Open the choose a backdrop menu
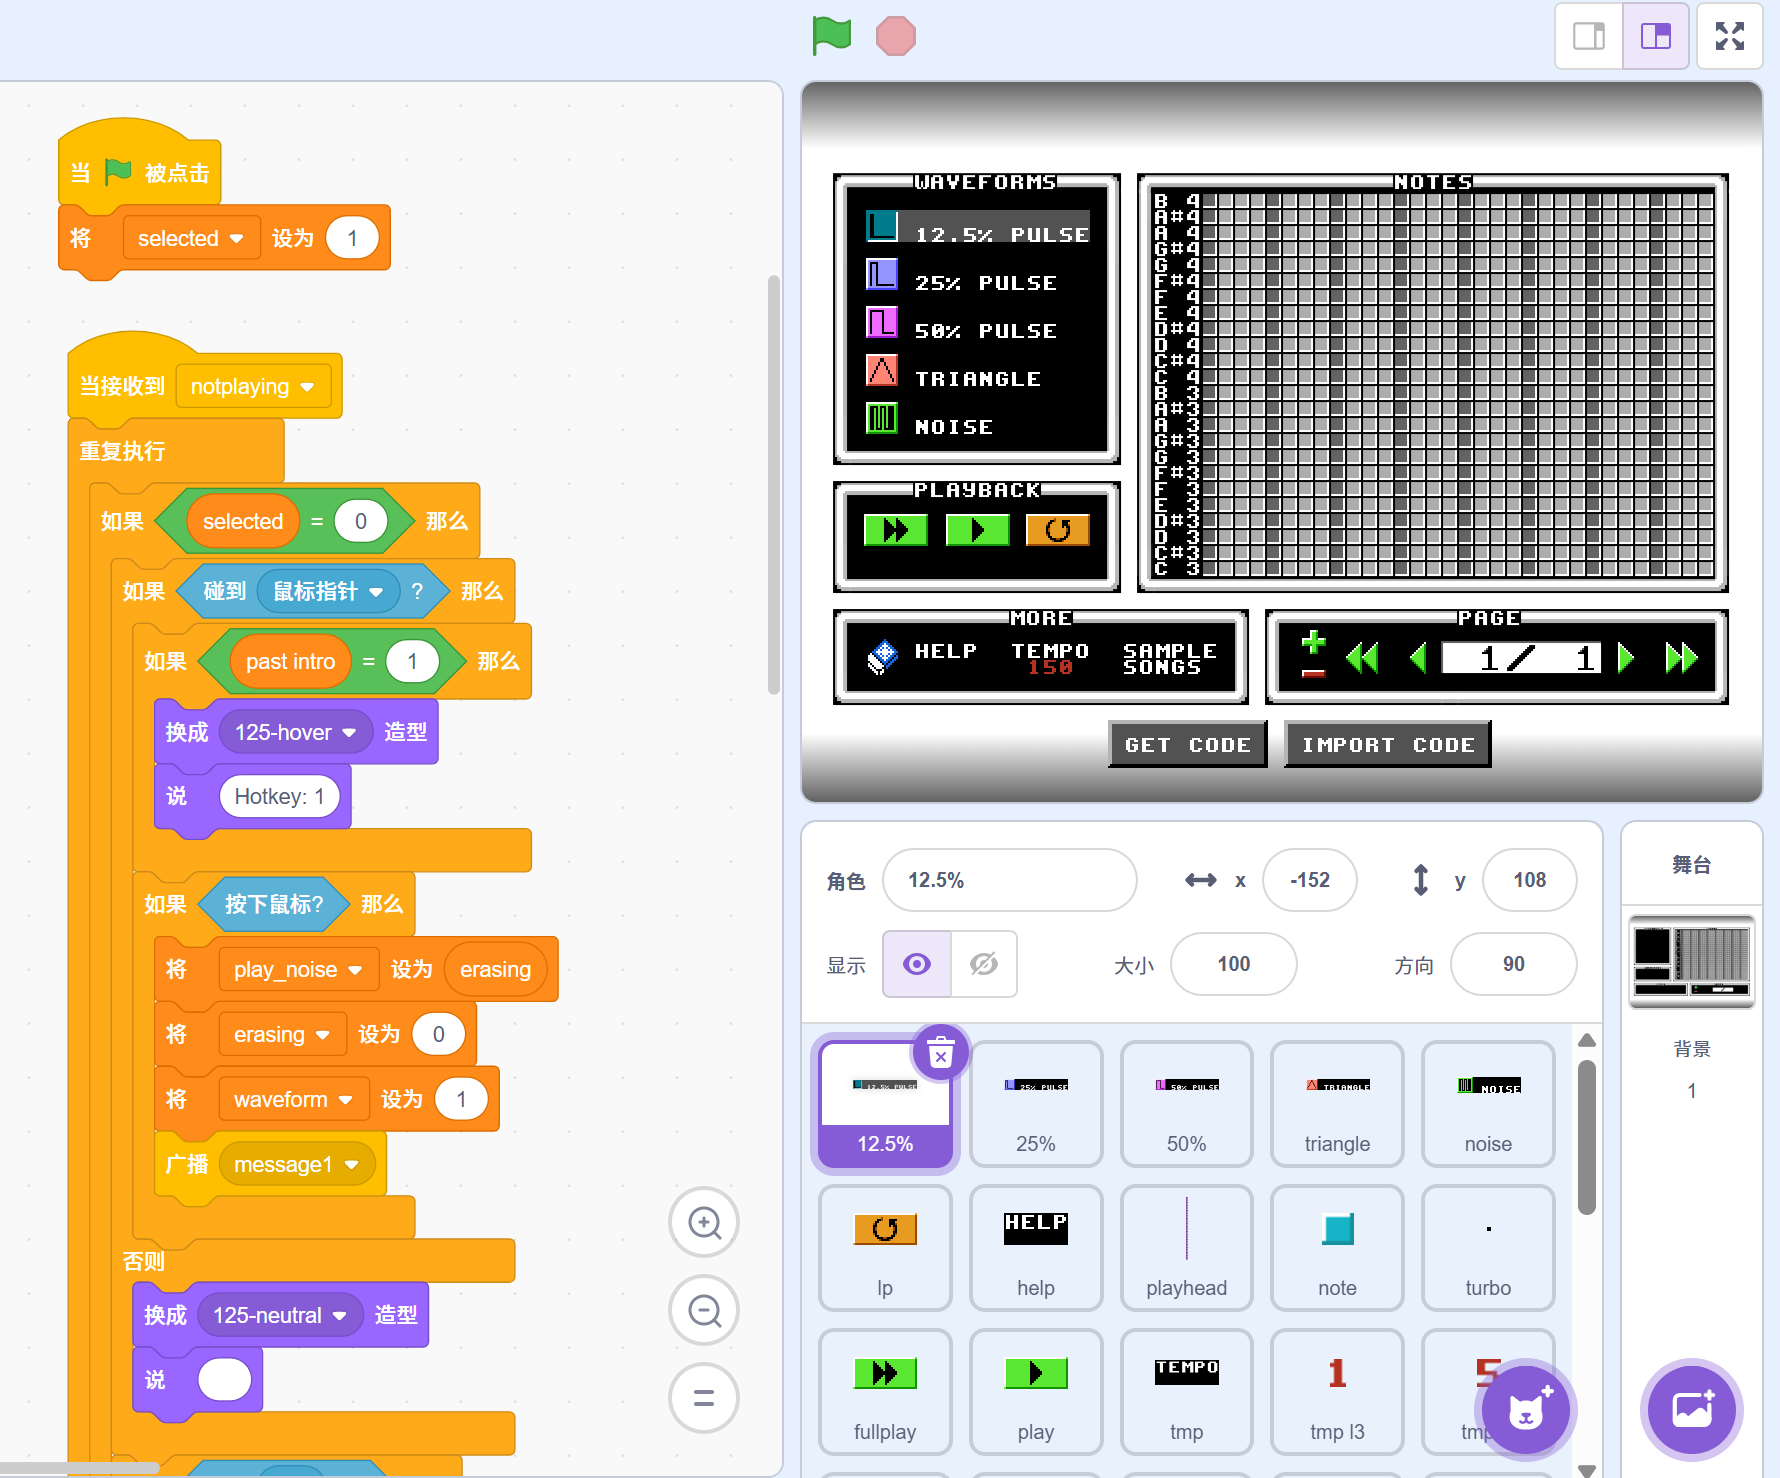The image size is (1780, 1478). [x=1692, y=1410]
